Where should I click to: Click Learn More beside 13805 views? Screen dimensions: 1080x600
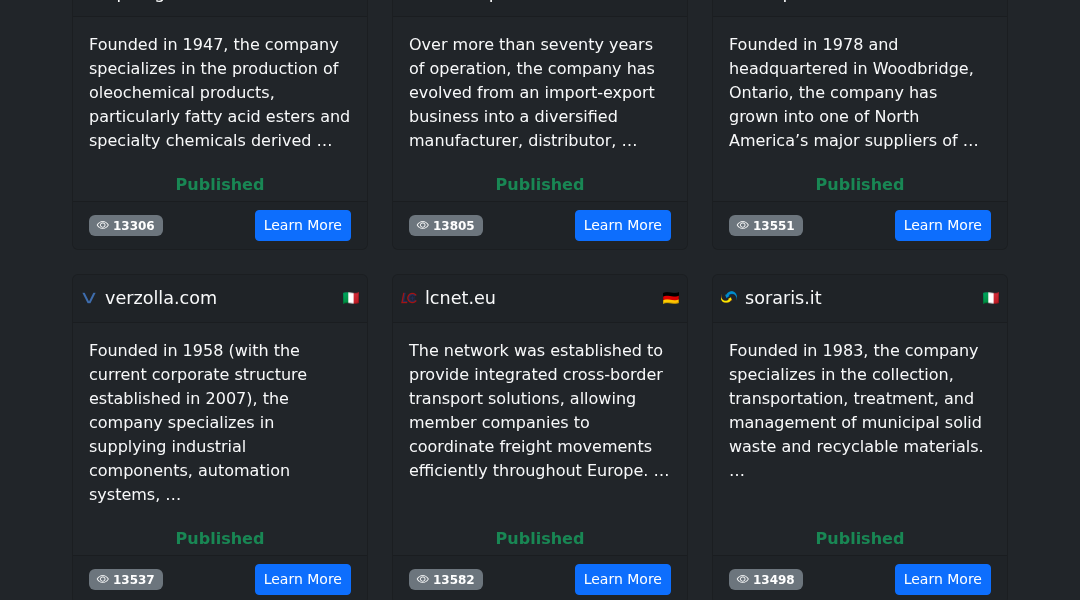tap(623, 225)
